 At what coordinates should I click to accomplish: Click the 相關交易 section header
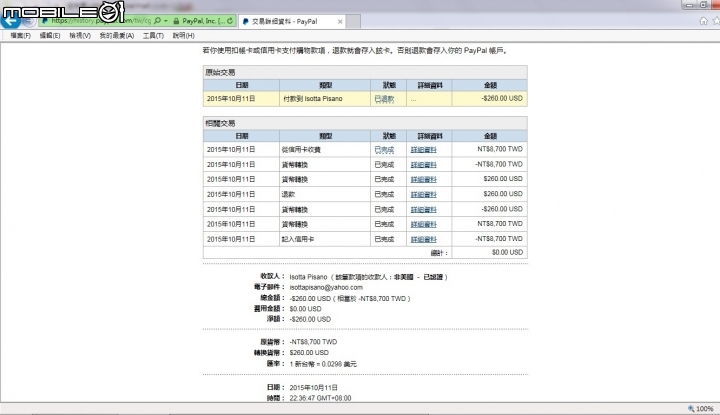point(365,123)
